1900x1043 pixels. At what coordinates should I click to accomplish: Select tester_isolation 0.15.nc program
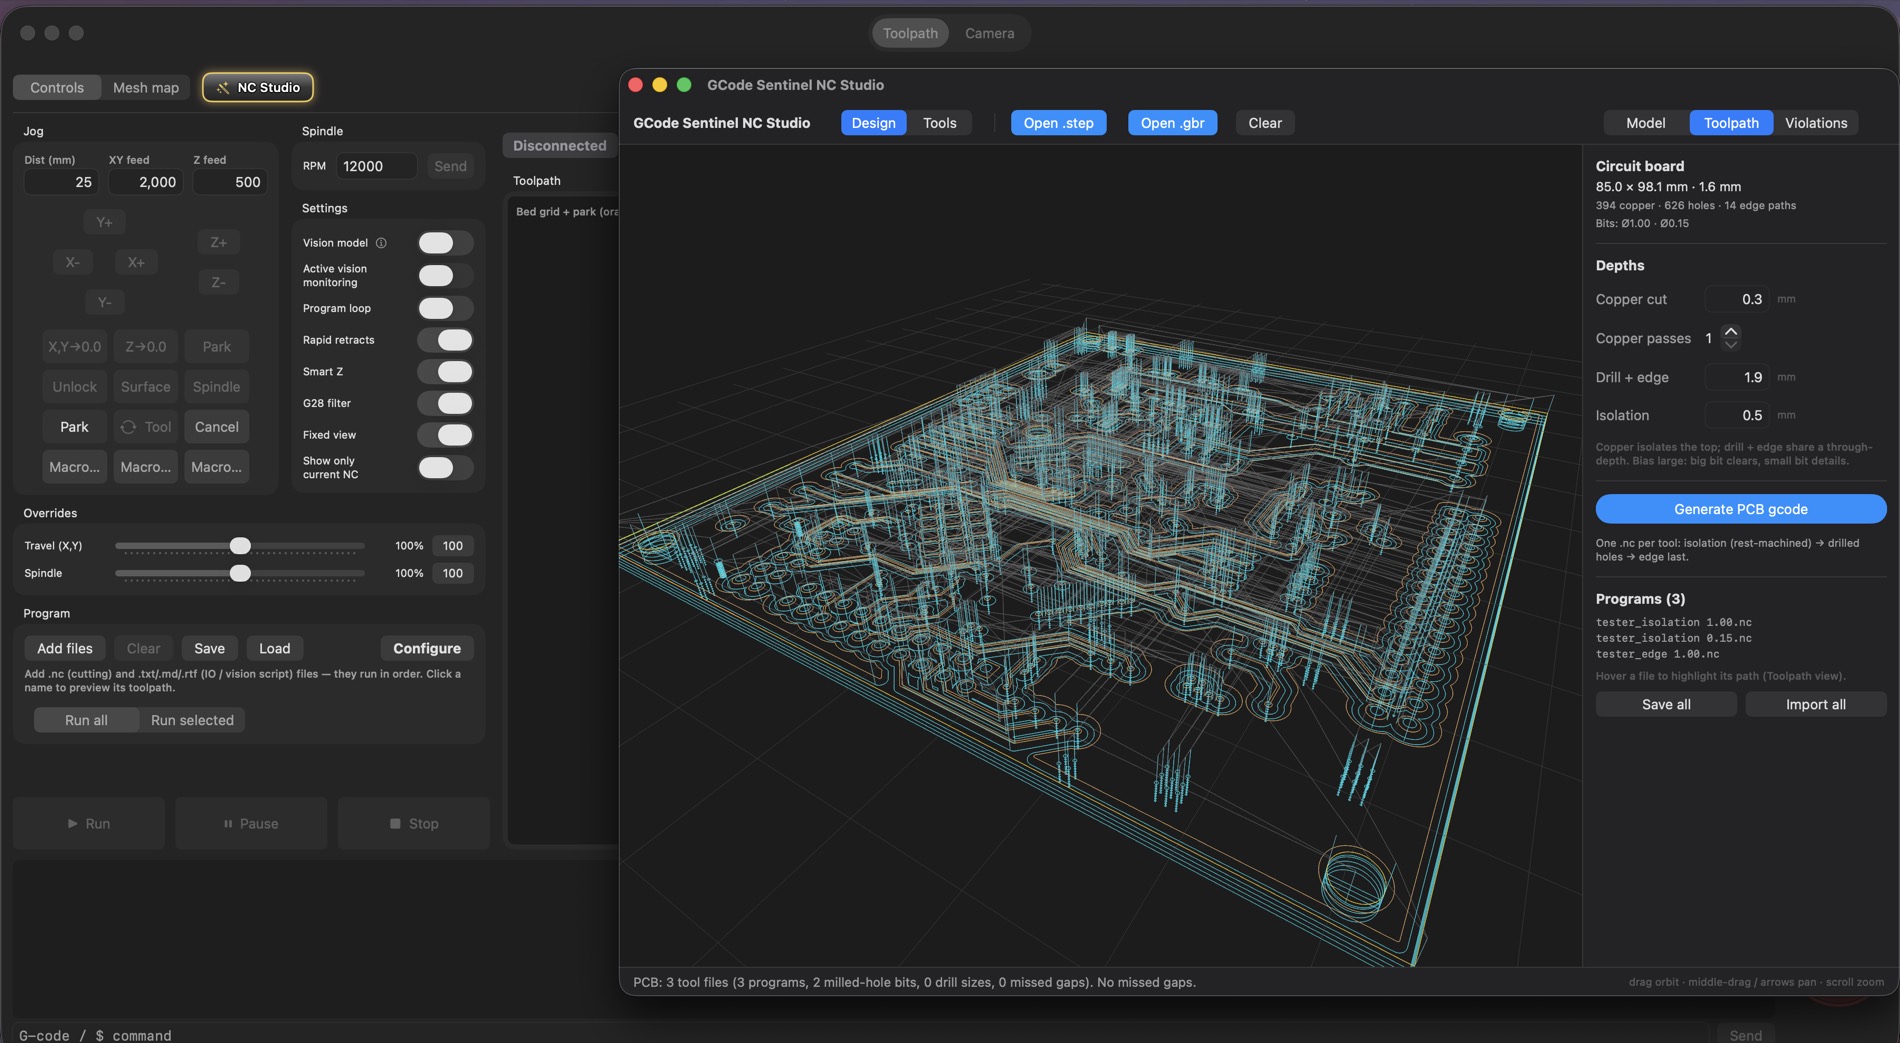point(1673,638)
